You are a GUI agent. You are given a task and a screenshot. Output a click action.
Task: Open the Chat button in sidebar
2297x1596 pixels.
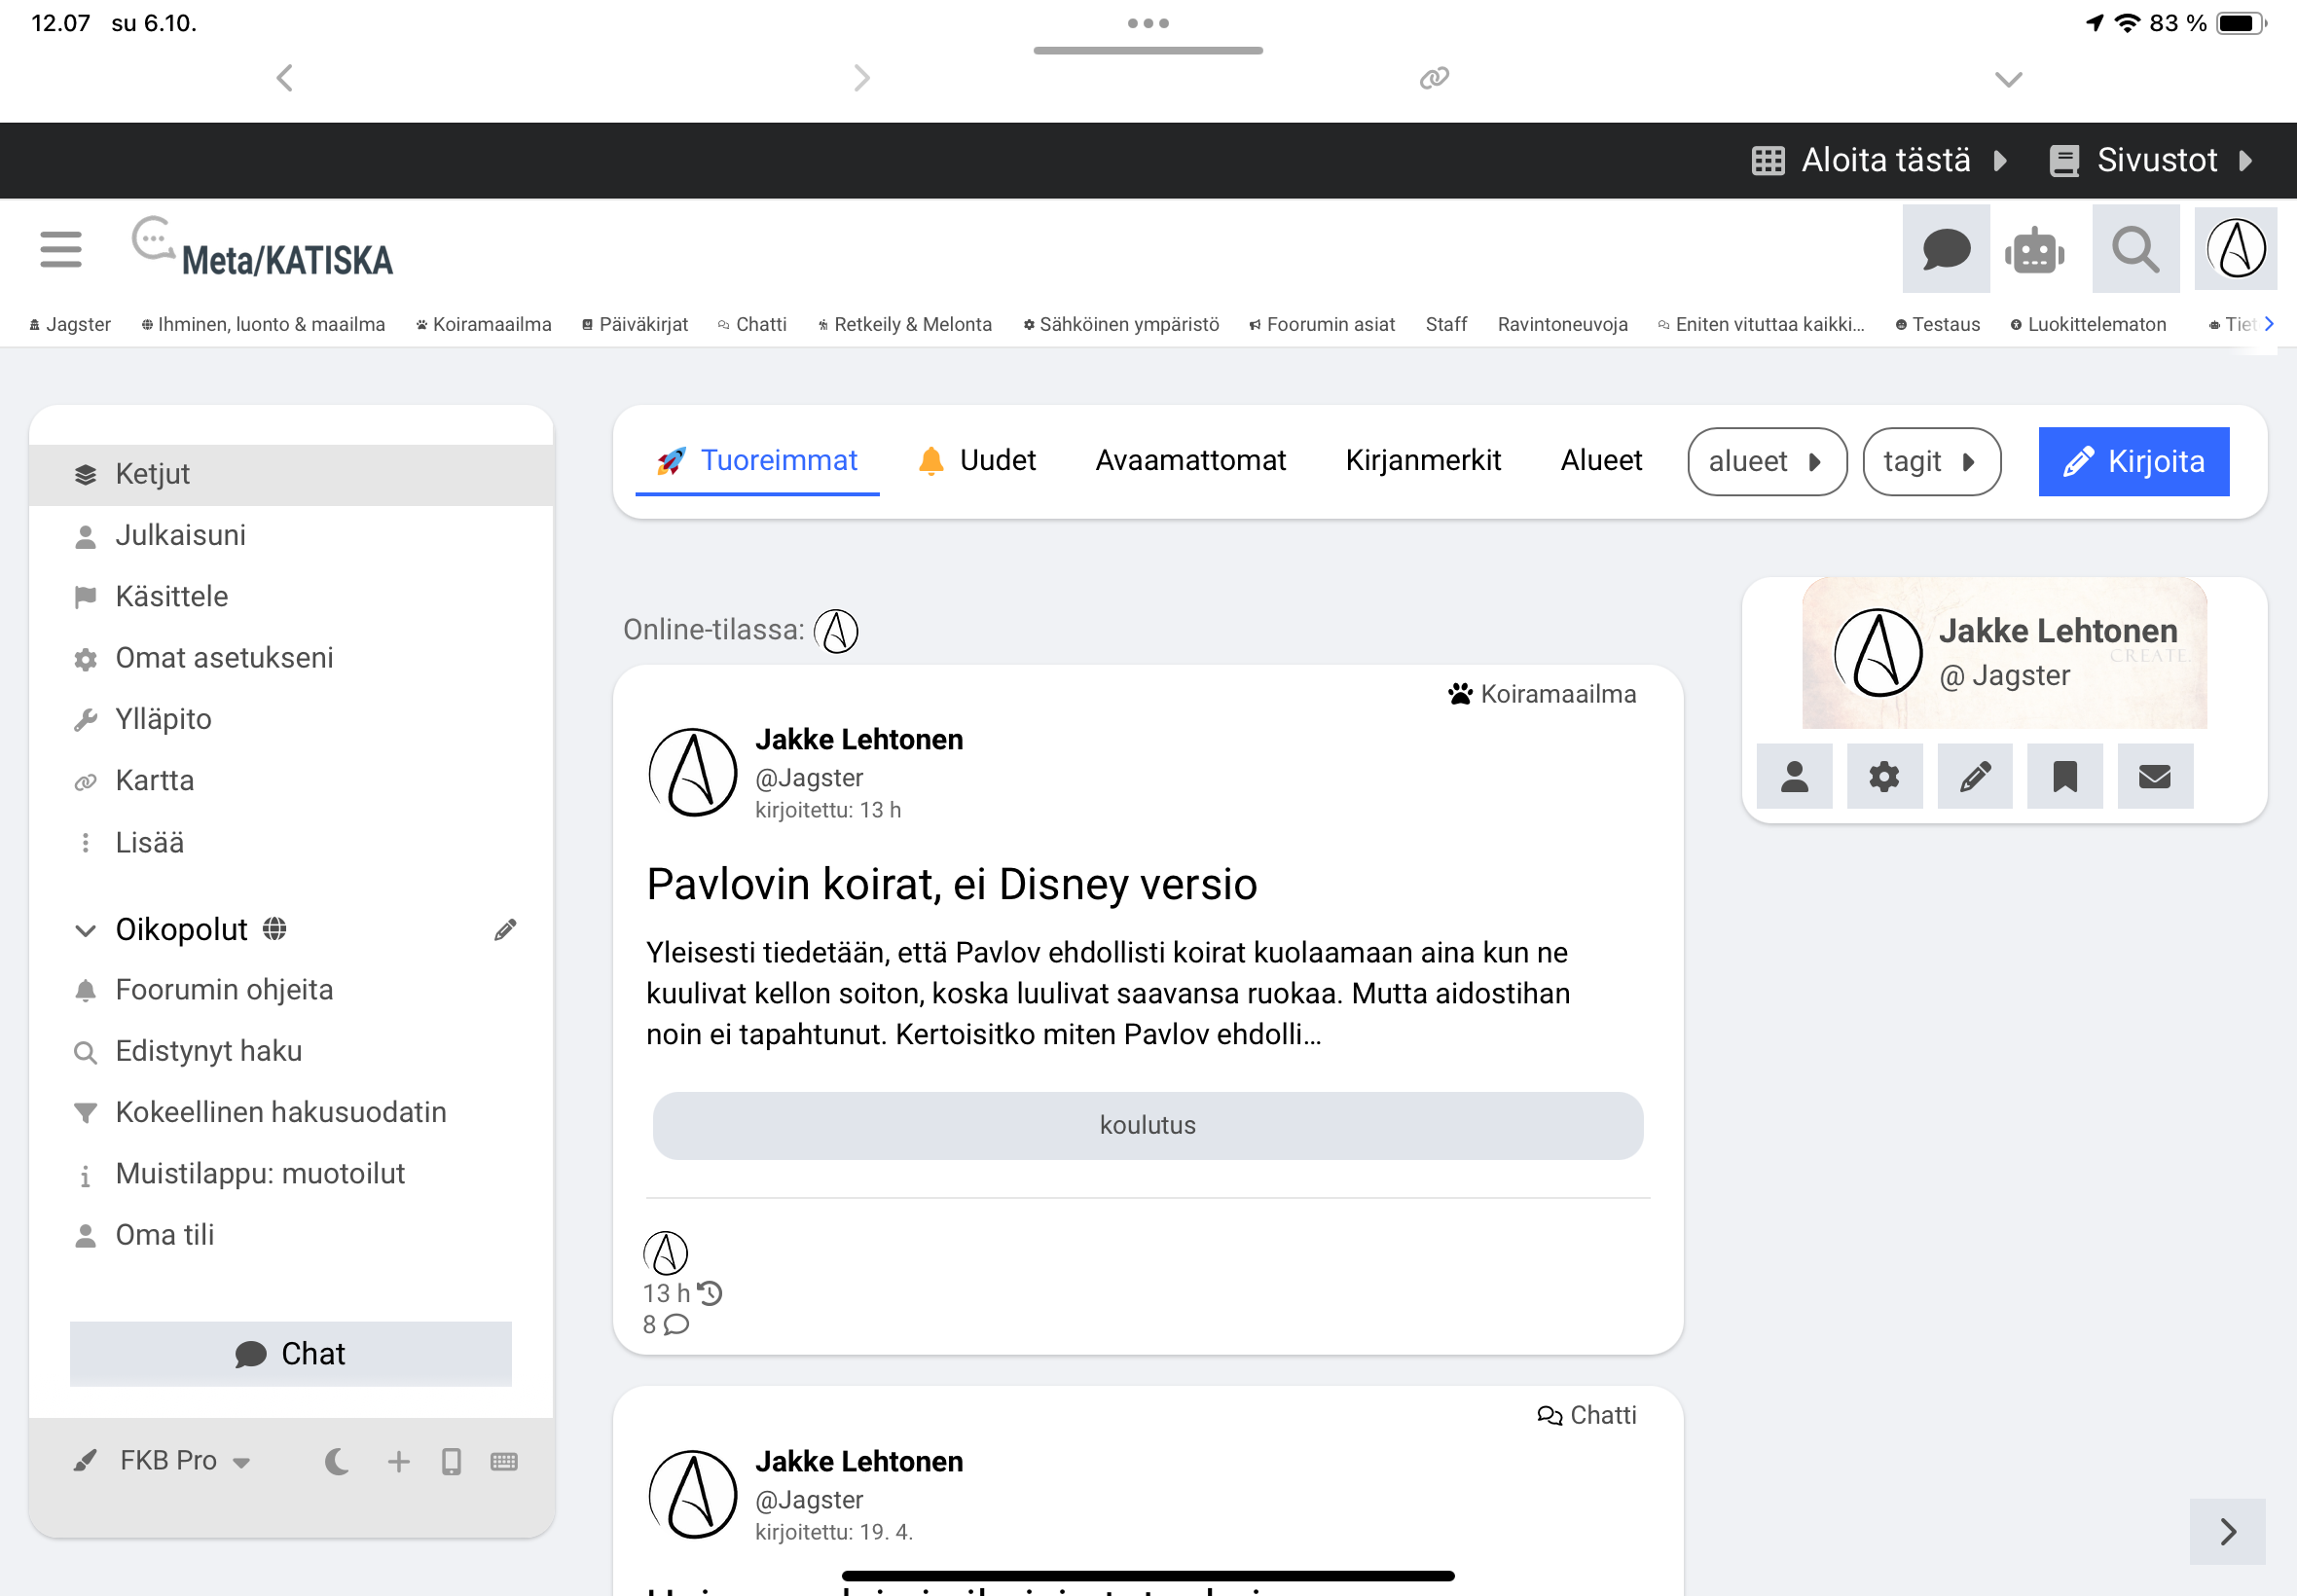pos(290,1353)
